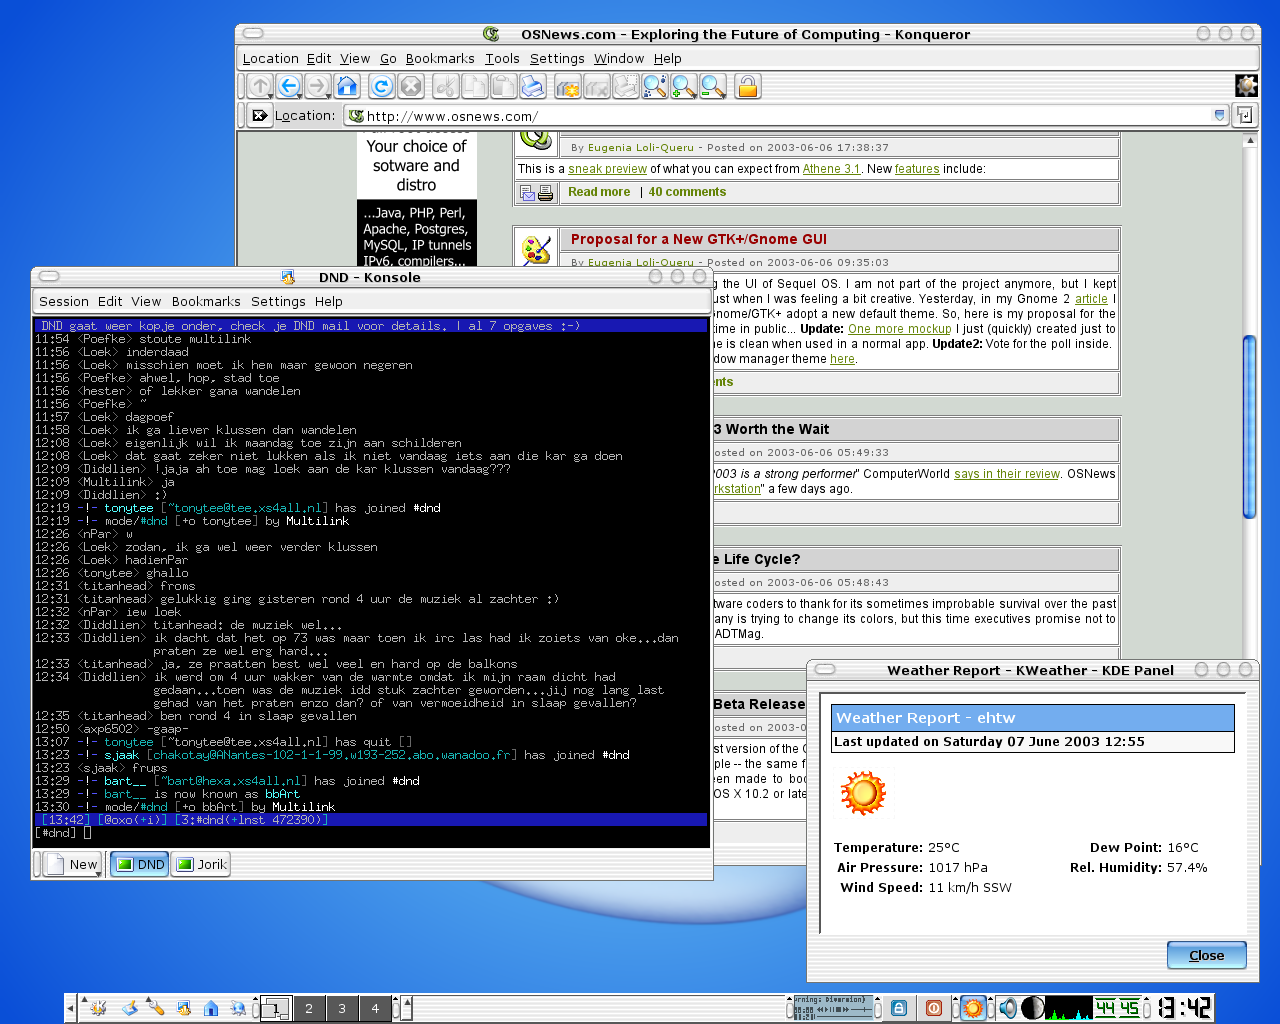
Task: Open the Help menu in Konsole
Action: pyautogui.click(x=328, y=301)
